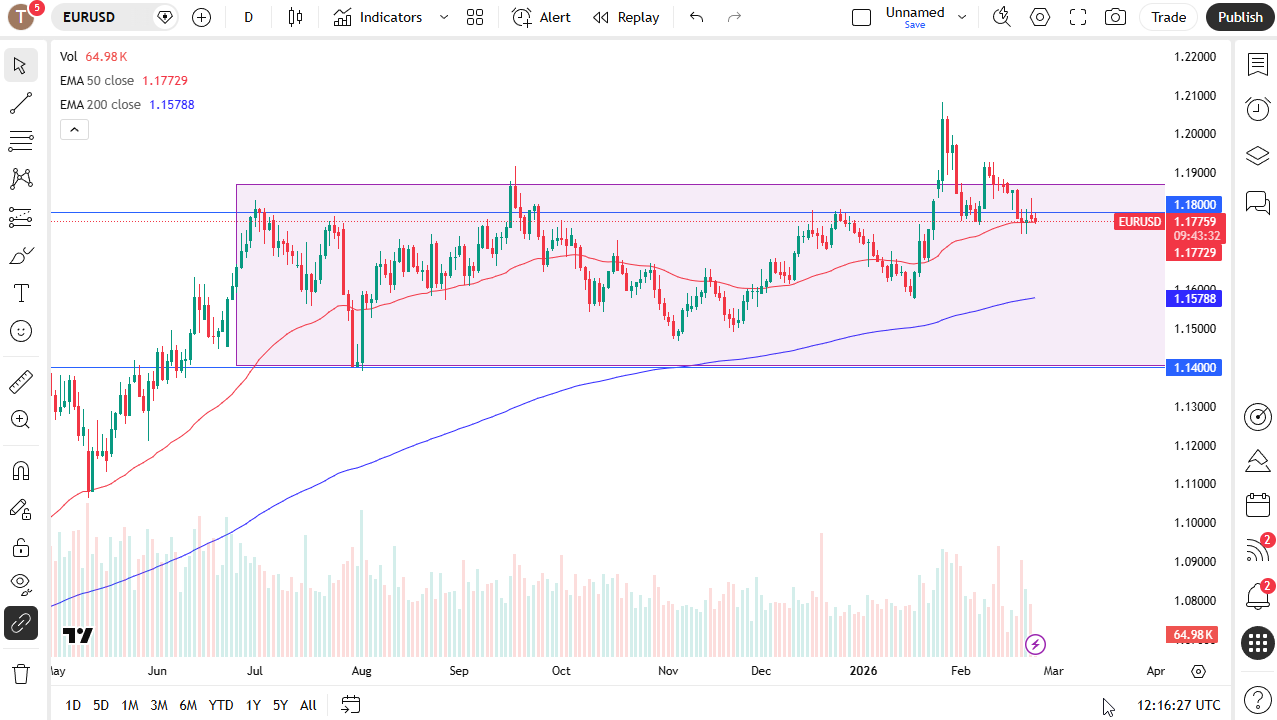
Task: Select the 6M time range
Action: coord(188,705)
